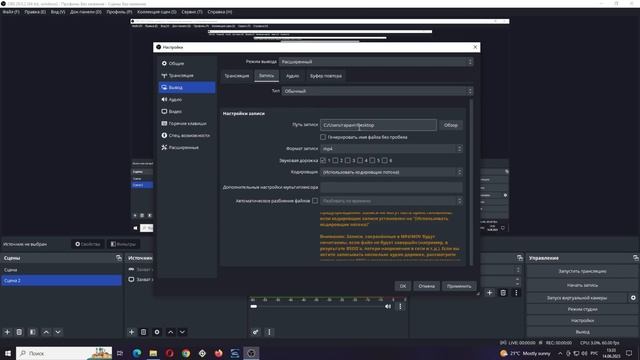Open the mixer toolbar three-dot menu
This screenshot has height=360, width=640.
269,332
